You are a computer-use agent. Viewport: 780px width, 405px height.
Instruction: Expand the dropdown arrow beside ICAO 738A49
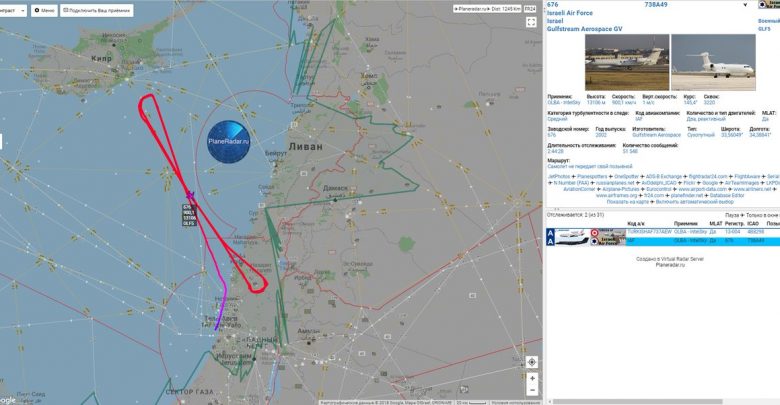(x=745, y=5)
